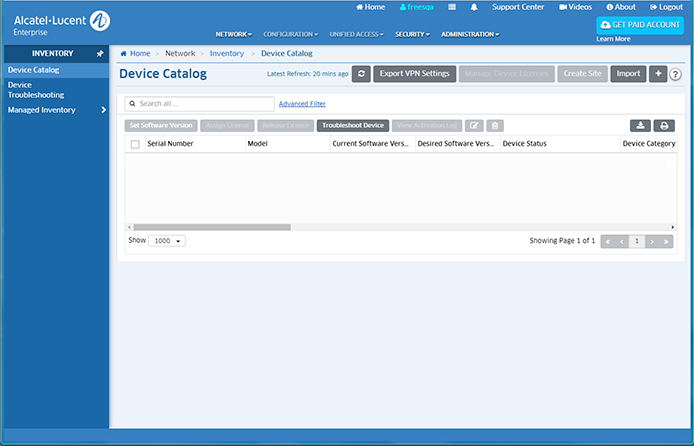Screen dimensions: 694x446
Task: Click the plus add device icon
Action: click(657, 74)
